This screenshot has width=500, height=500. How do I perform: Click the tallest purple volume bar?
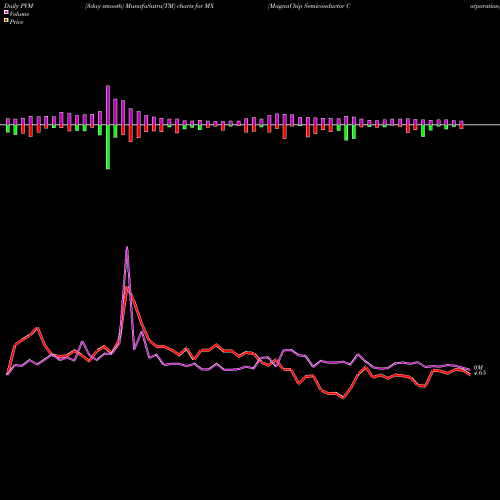coord(108,105)
